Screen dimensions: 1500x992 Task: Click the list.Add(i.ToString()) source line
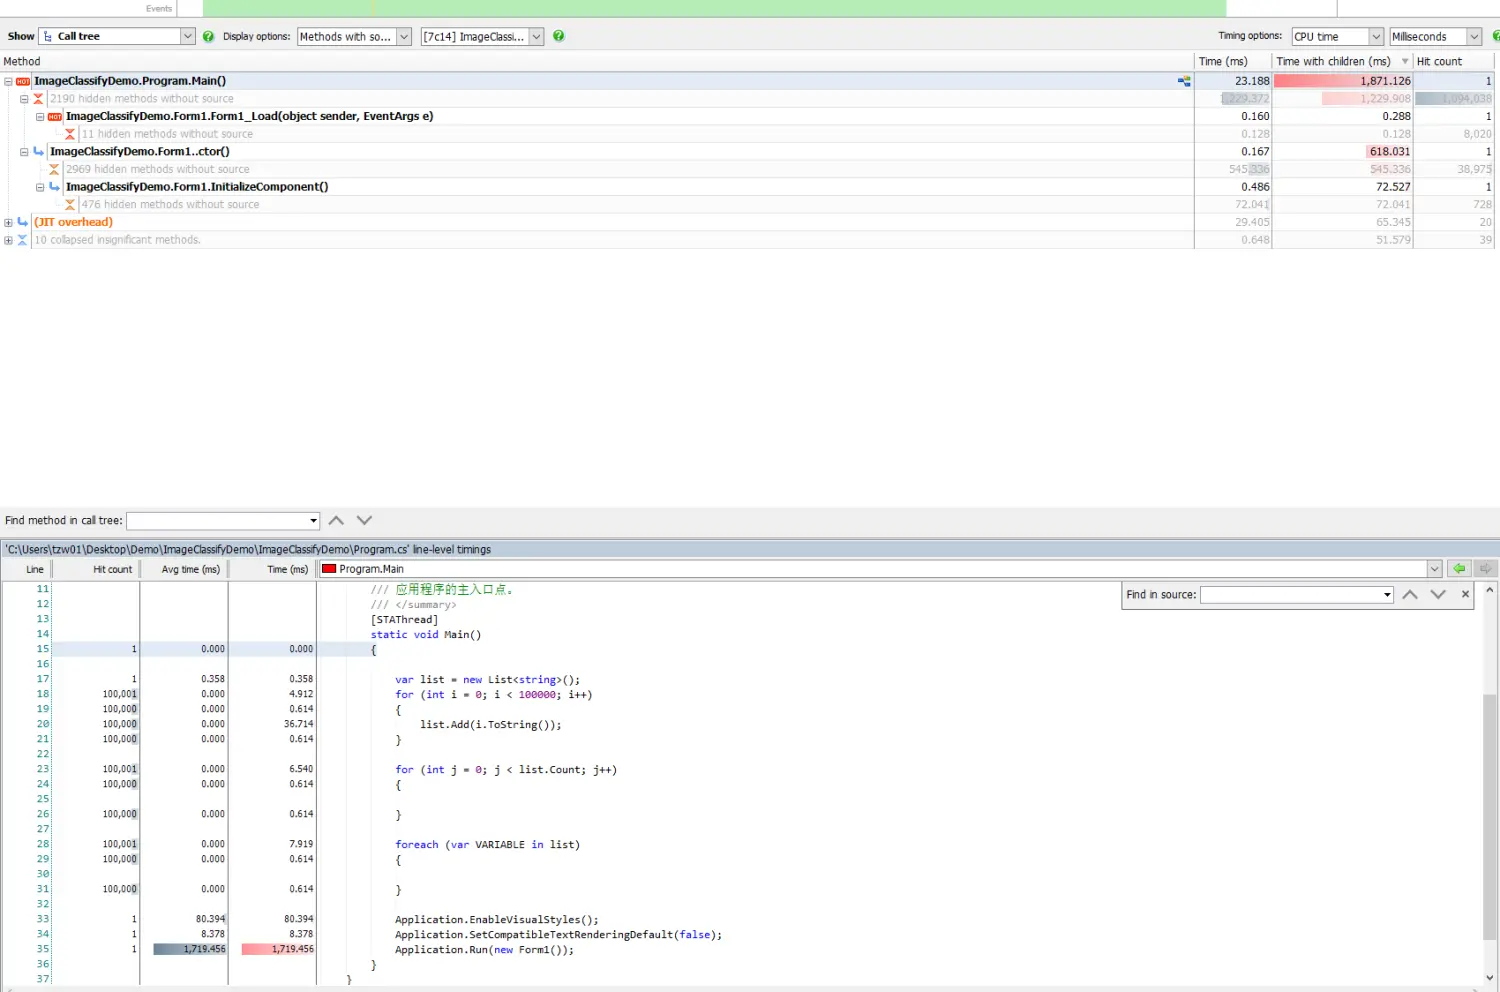(x=490, y=725)
